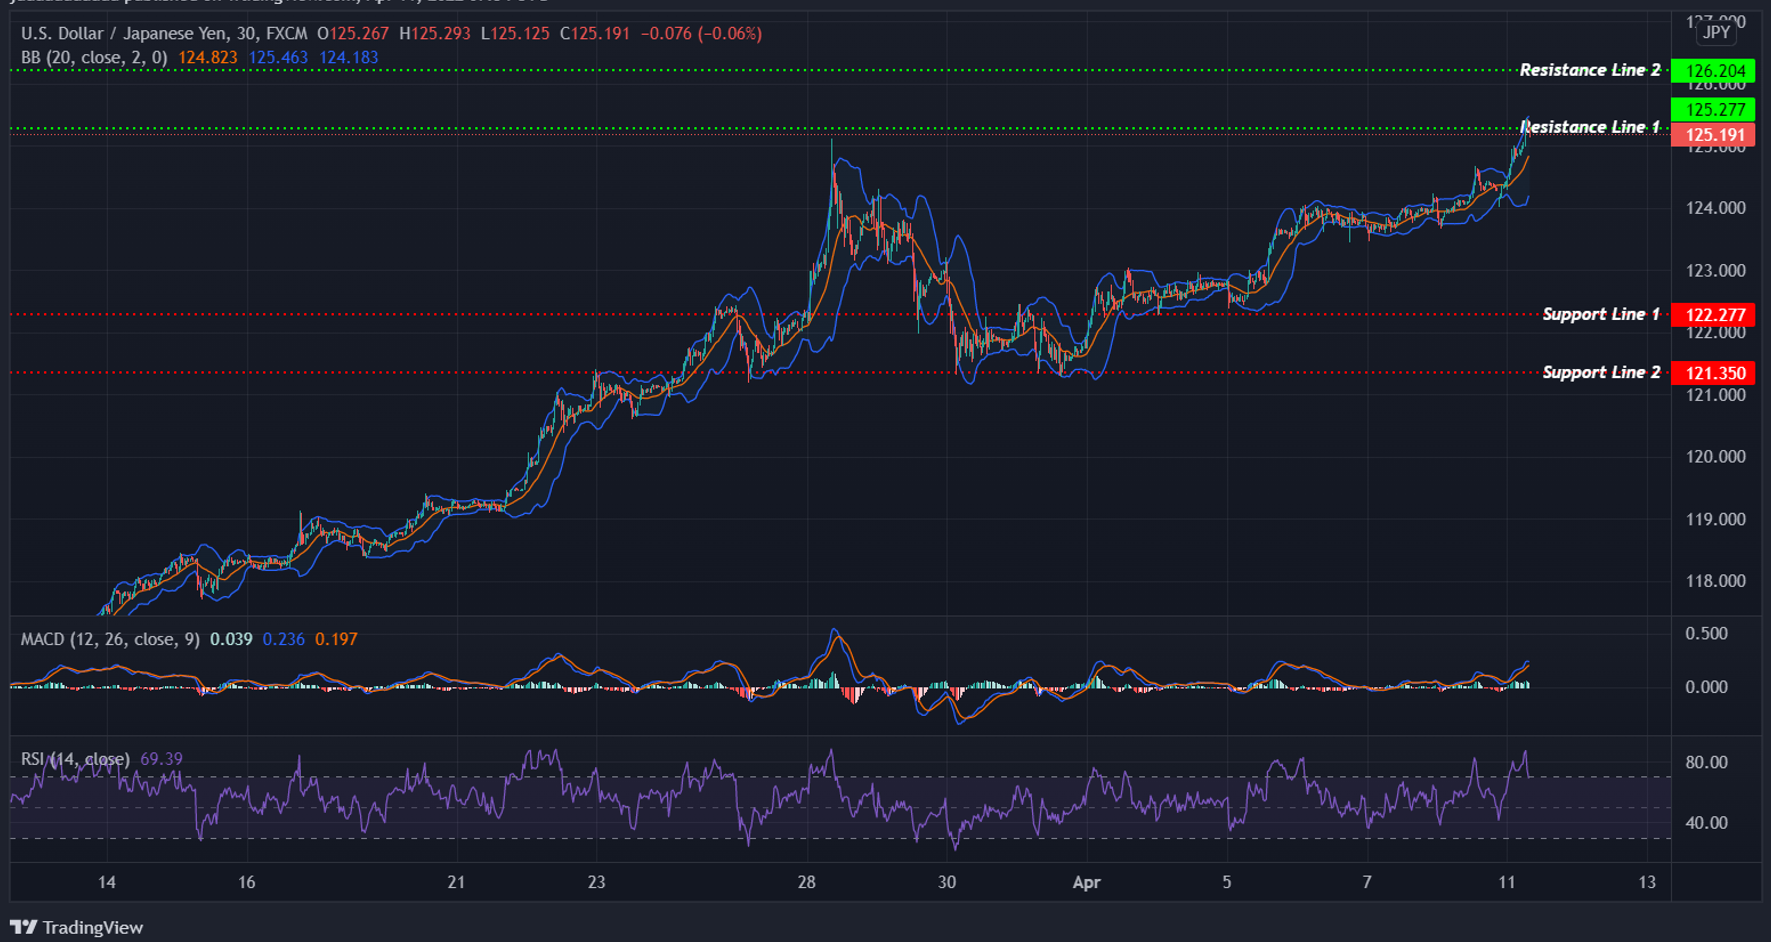Select the red 121.350 Support Line 2 price label
This screenshot has width=1771, height=942.
pos(1711,372)
